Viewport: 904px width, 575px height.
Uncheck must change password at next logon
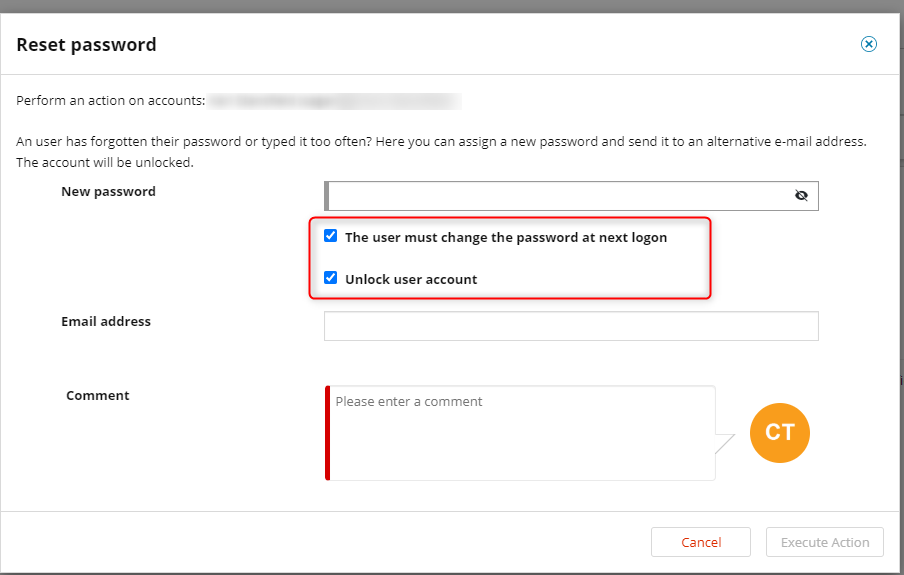[x=330, y=236]
